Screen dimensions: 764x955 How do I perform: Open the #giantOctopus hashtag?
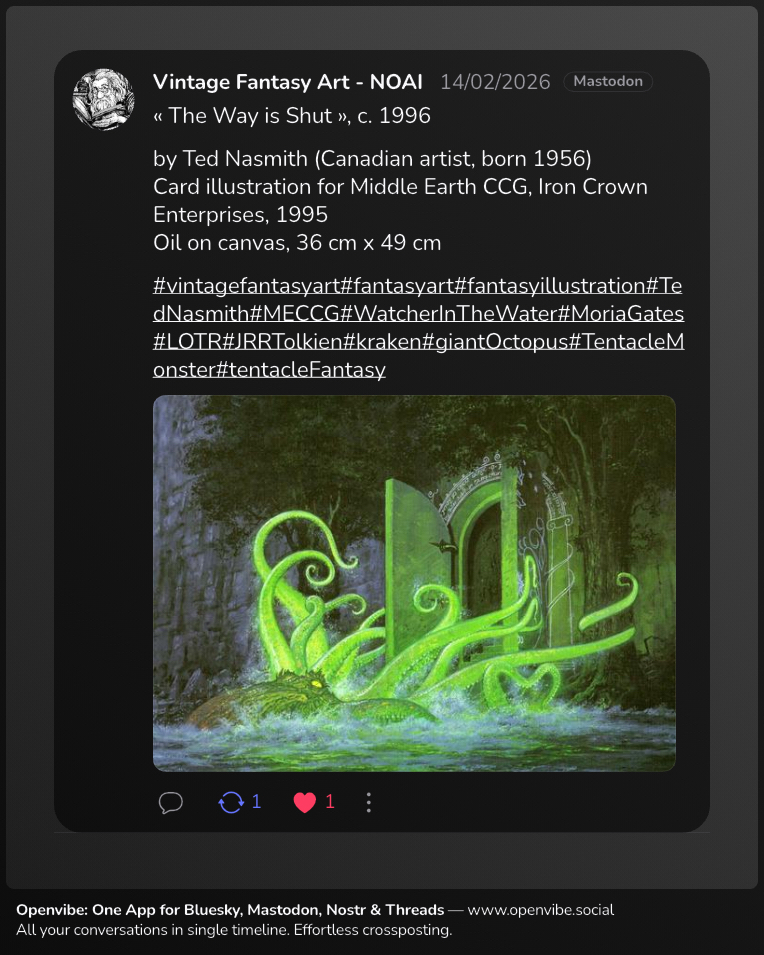(x=495, y=342)
